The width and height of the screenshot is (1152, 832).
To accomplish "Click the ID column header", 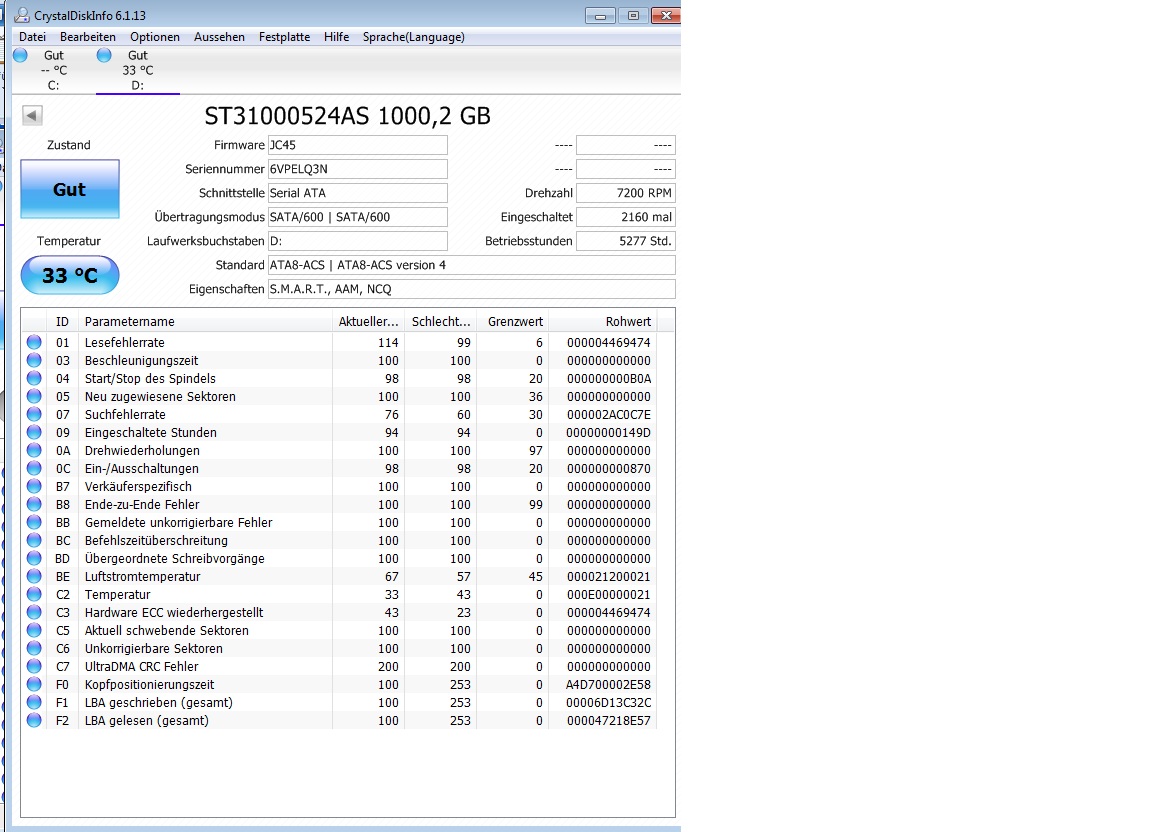I will pos(62,321).
